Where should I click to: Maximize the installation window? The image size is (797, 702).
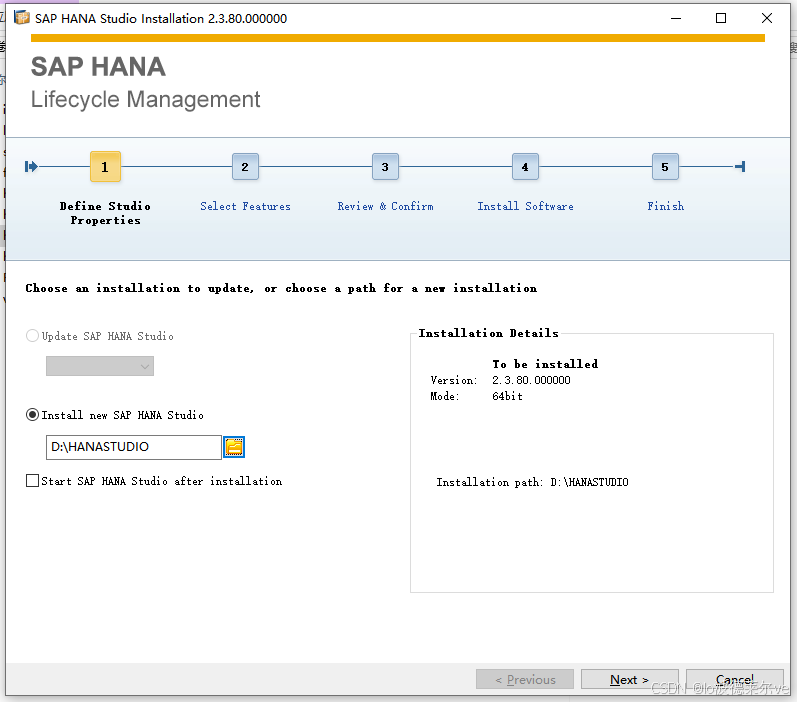pos(720,18)
